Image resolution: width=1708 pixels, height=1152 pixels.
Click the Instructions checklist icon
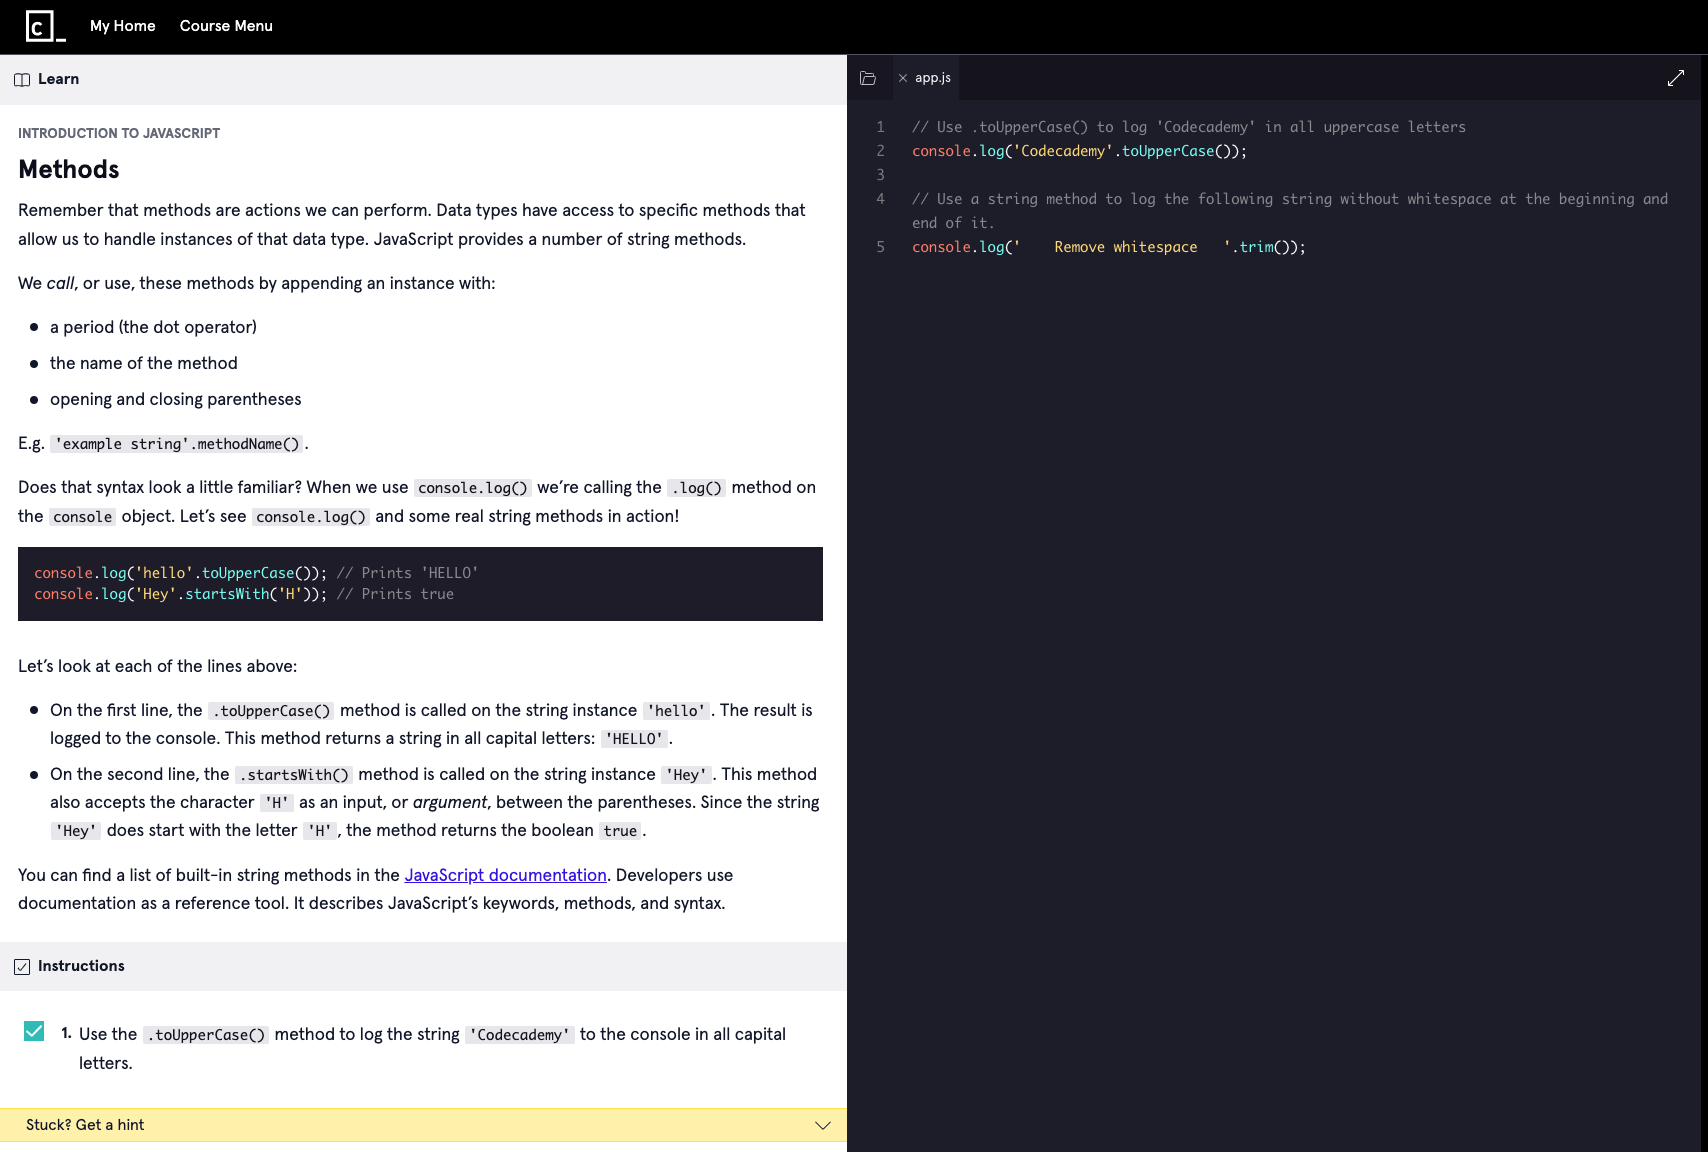click(x=22, y=967)
